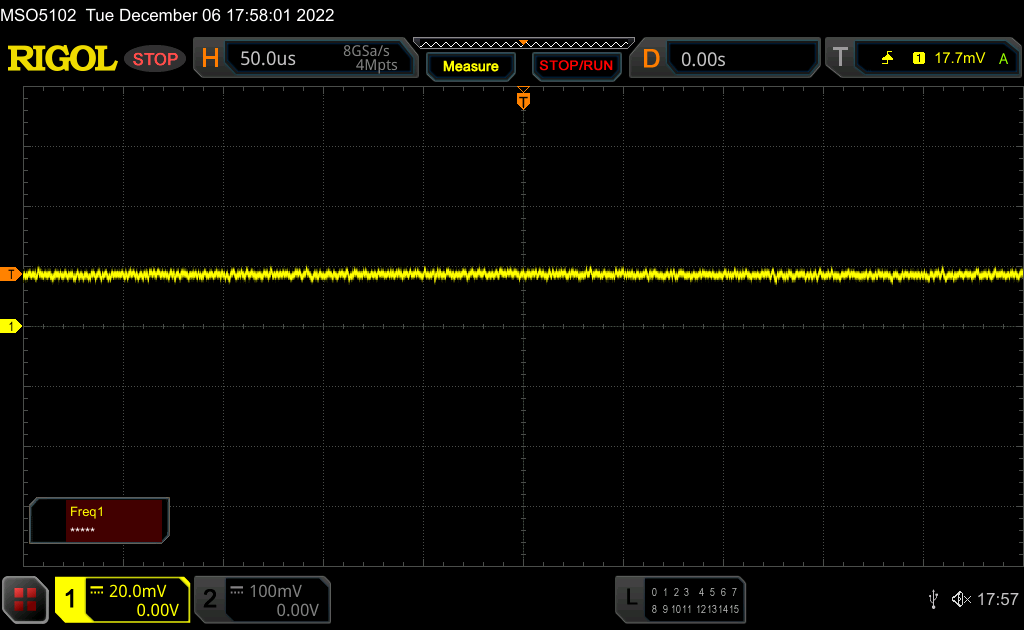The image size is (1024, 630).
Task: Toggle the muted speaker icon
Action: pos(961,599)
